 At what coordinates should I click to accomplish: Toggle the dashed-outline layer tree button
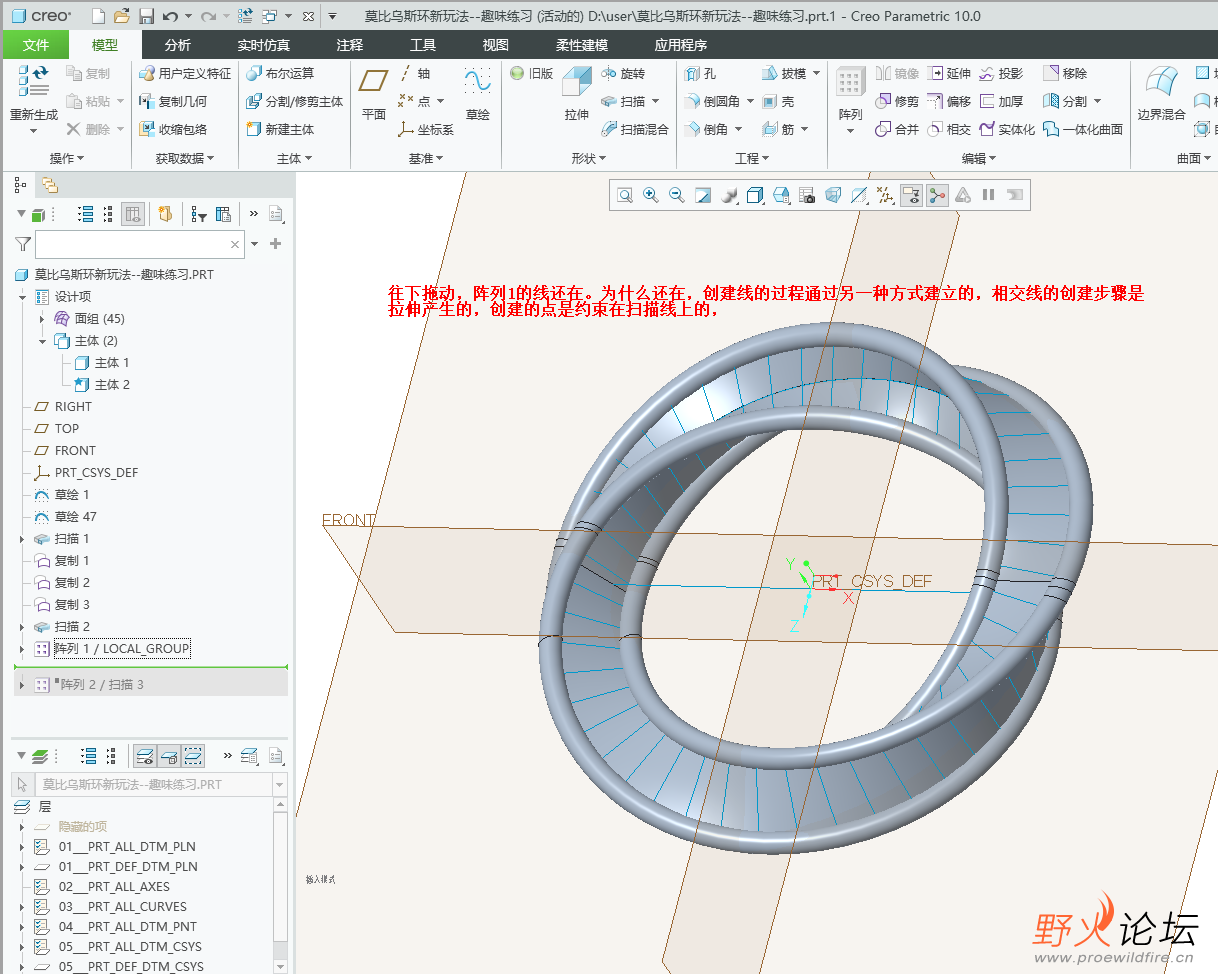click(193, 755)
